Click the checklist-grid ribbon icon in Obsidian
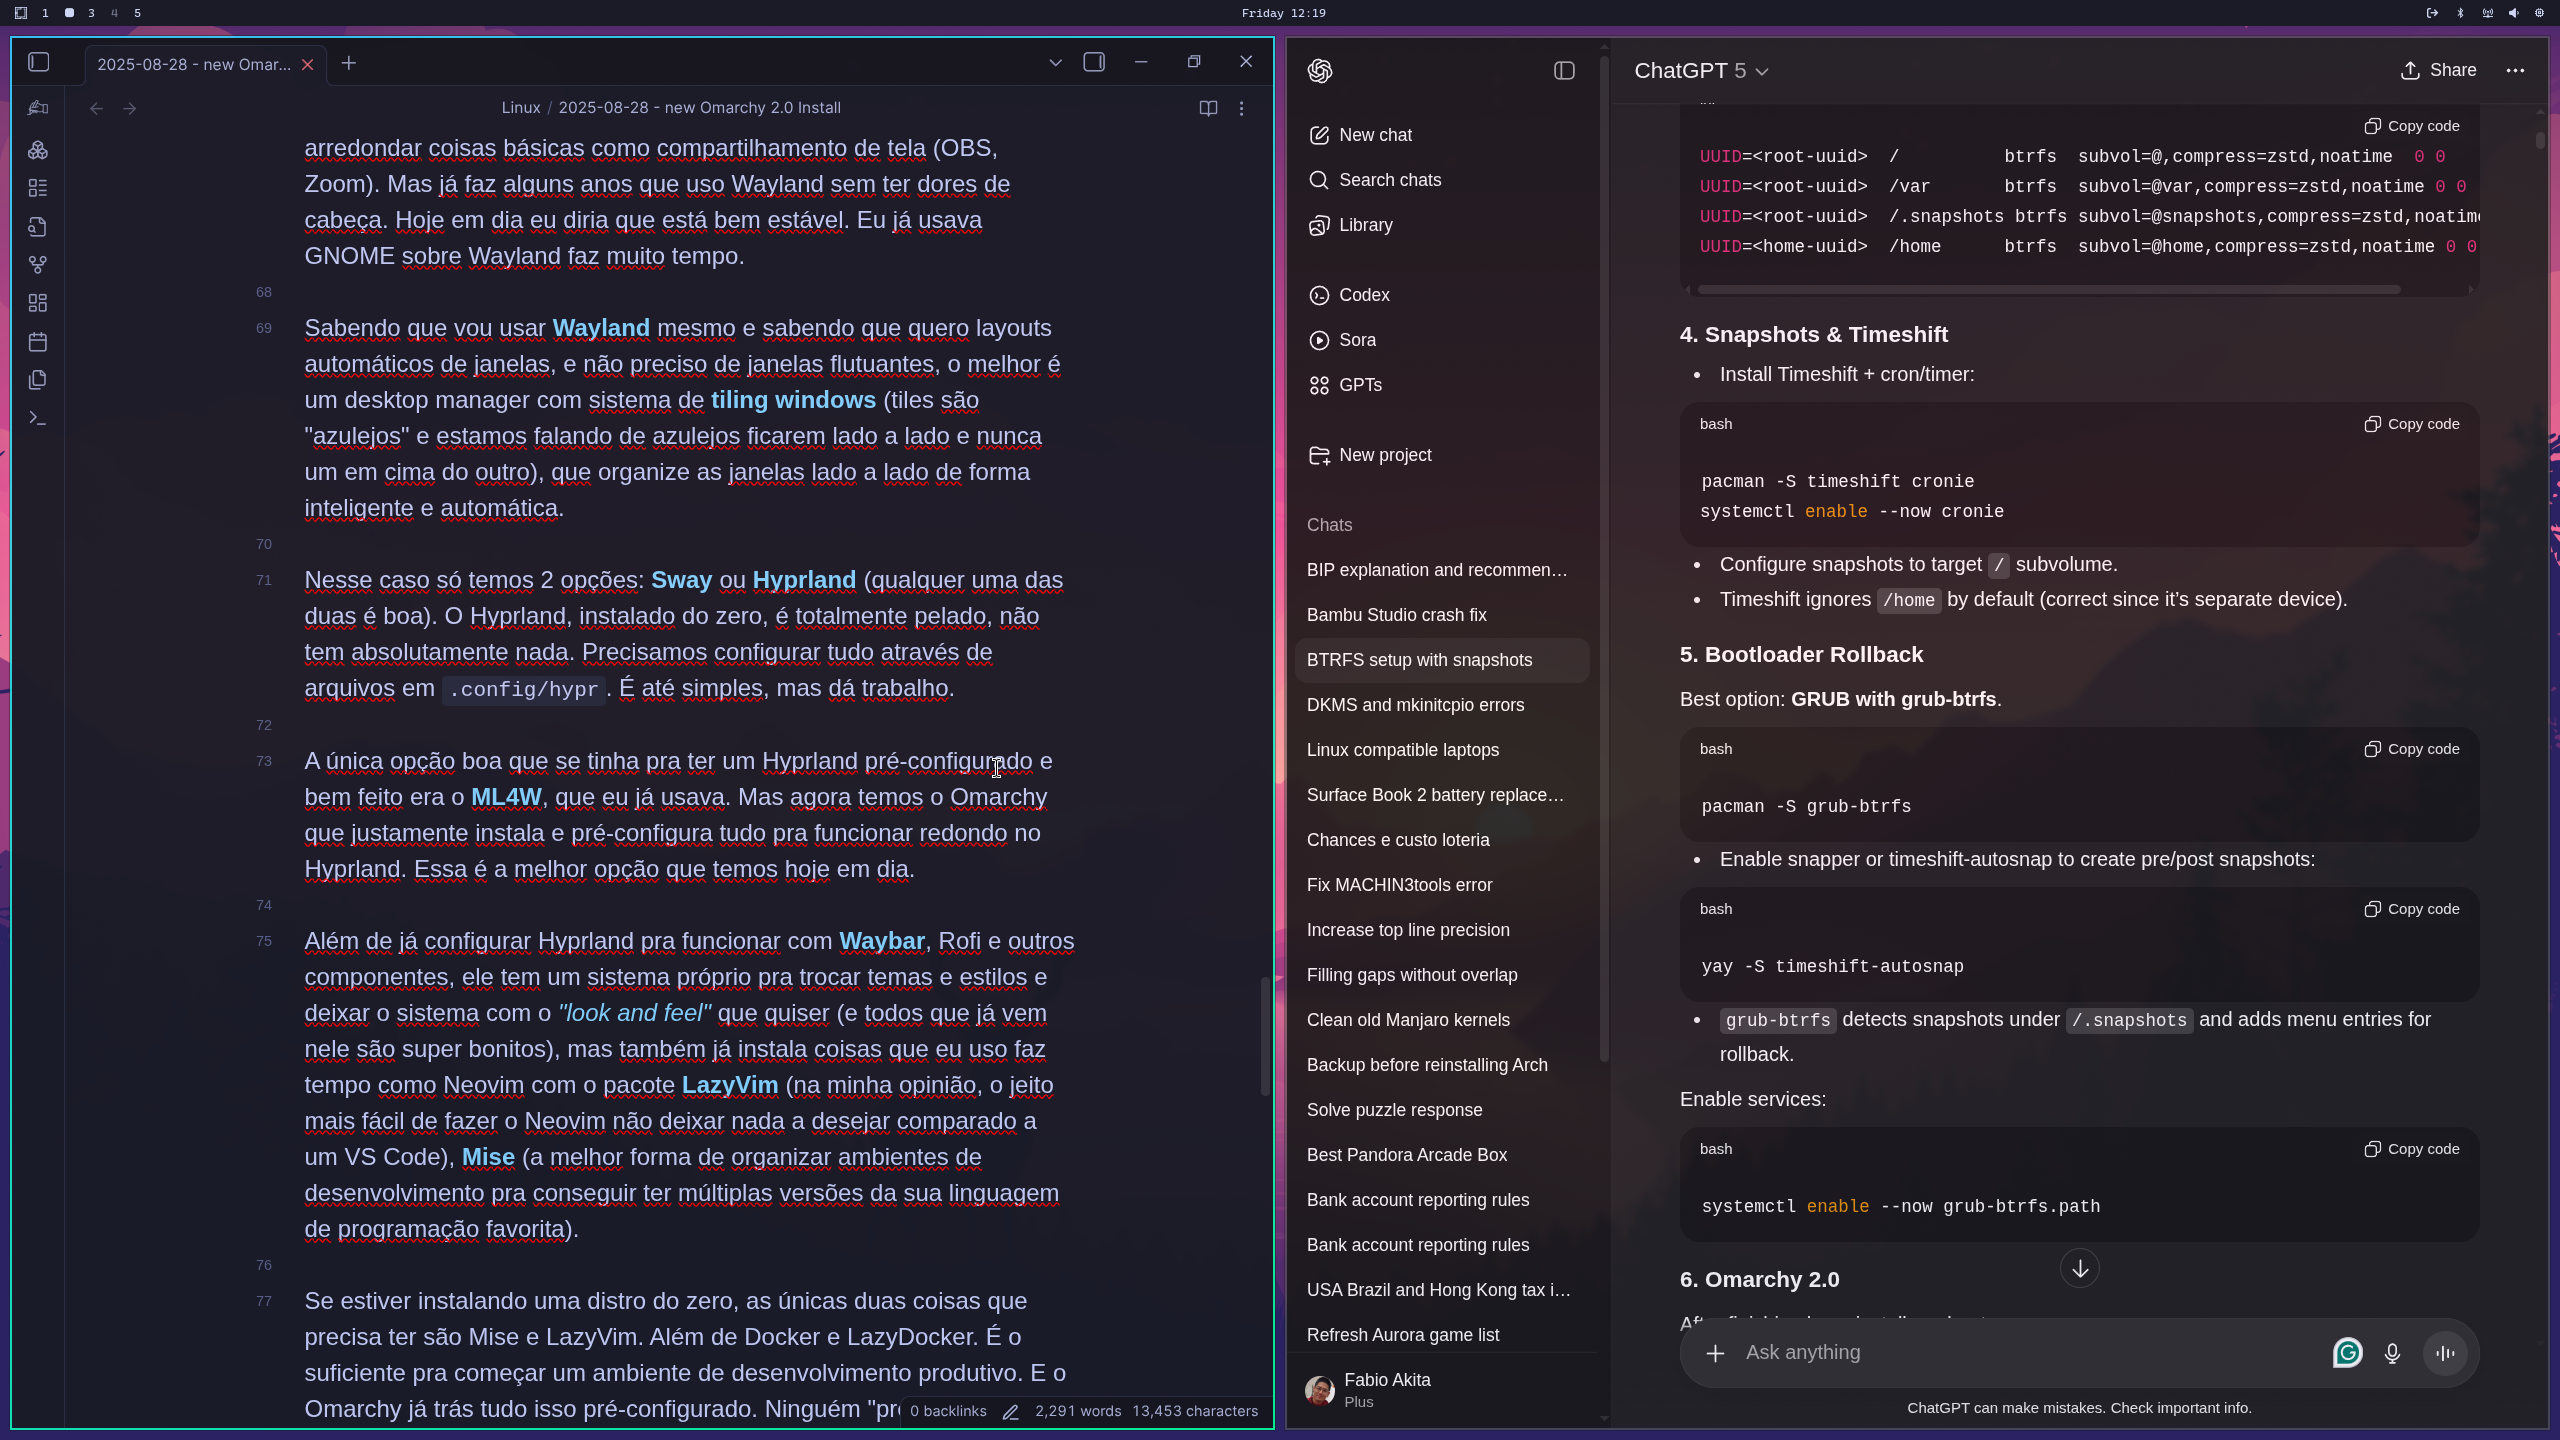2560x1440 pixels. [x=38, y=188]
